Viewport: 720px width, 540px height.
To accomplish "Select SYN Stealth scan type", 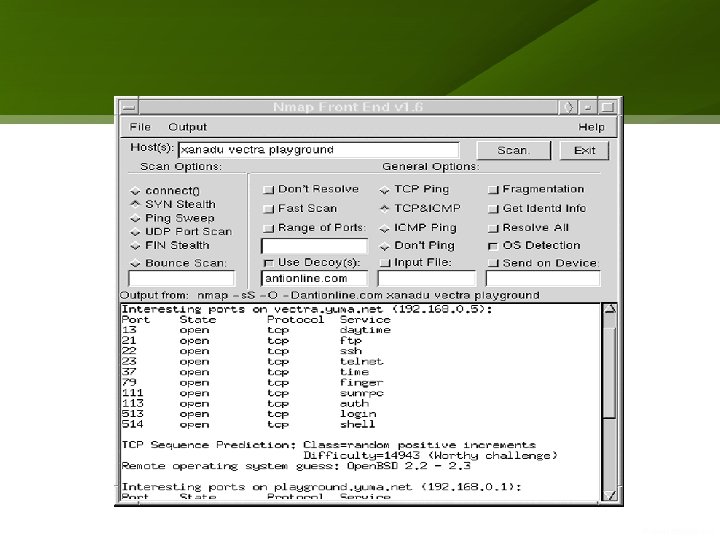I will tap(135, 204).
